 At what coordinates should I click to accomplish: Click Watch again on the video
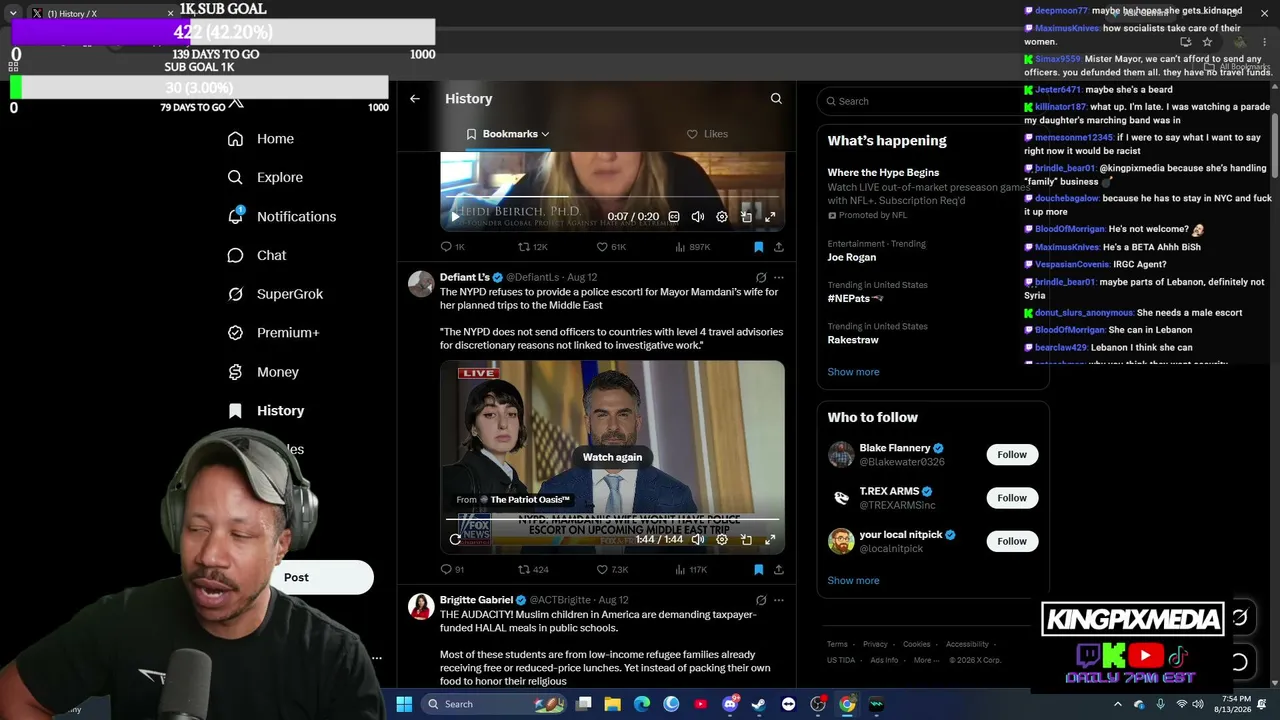(612, 457)
